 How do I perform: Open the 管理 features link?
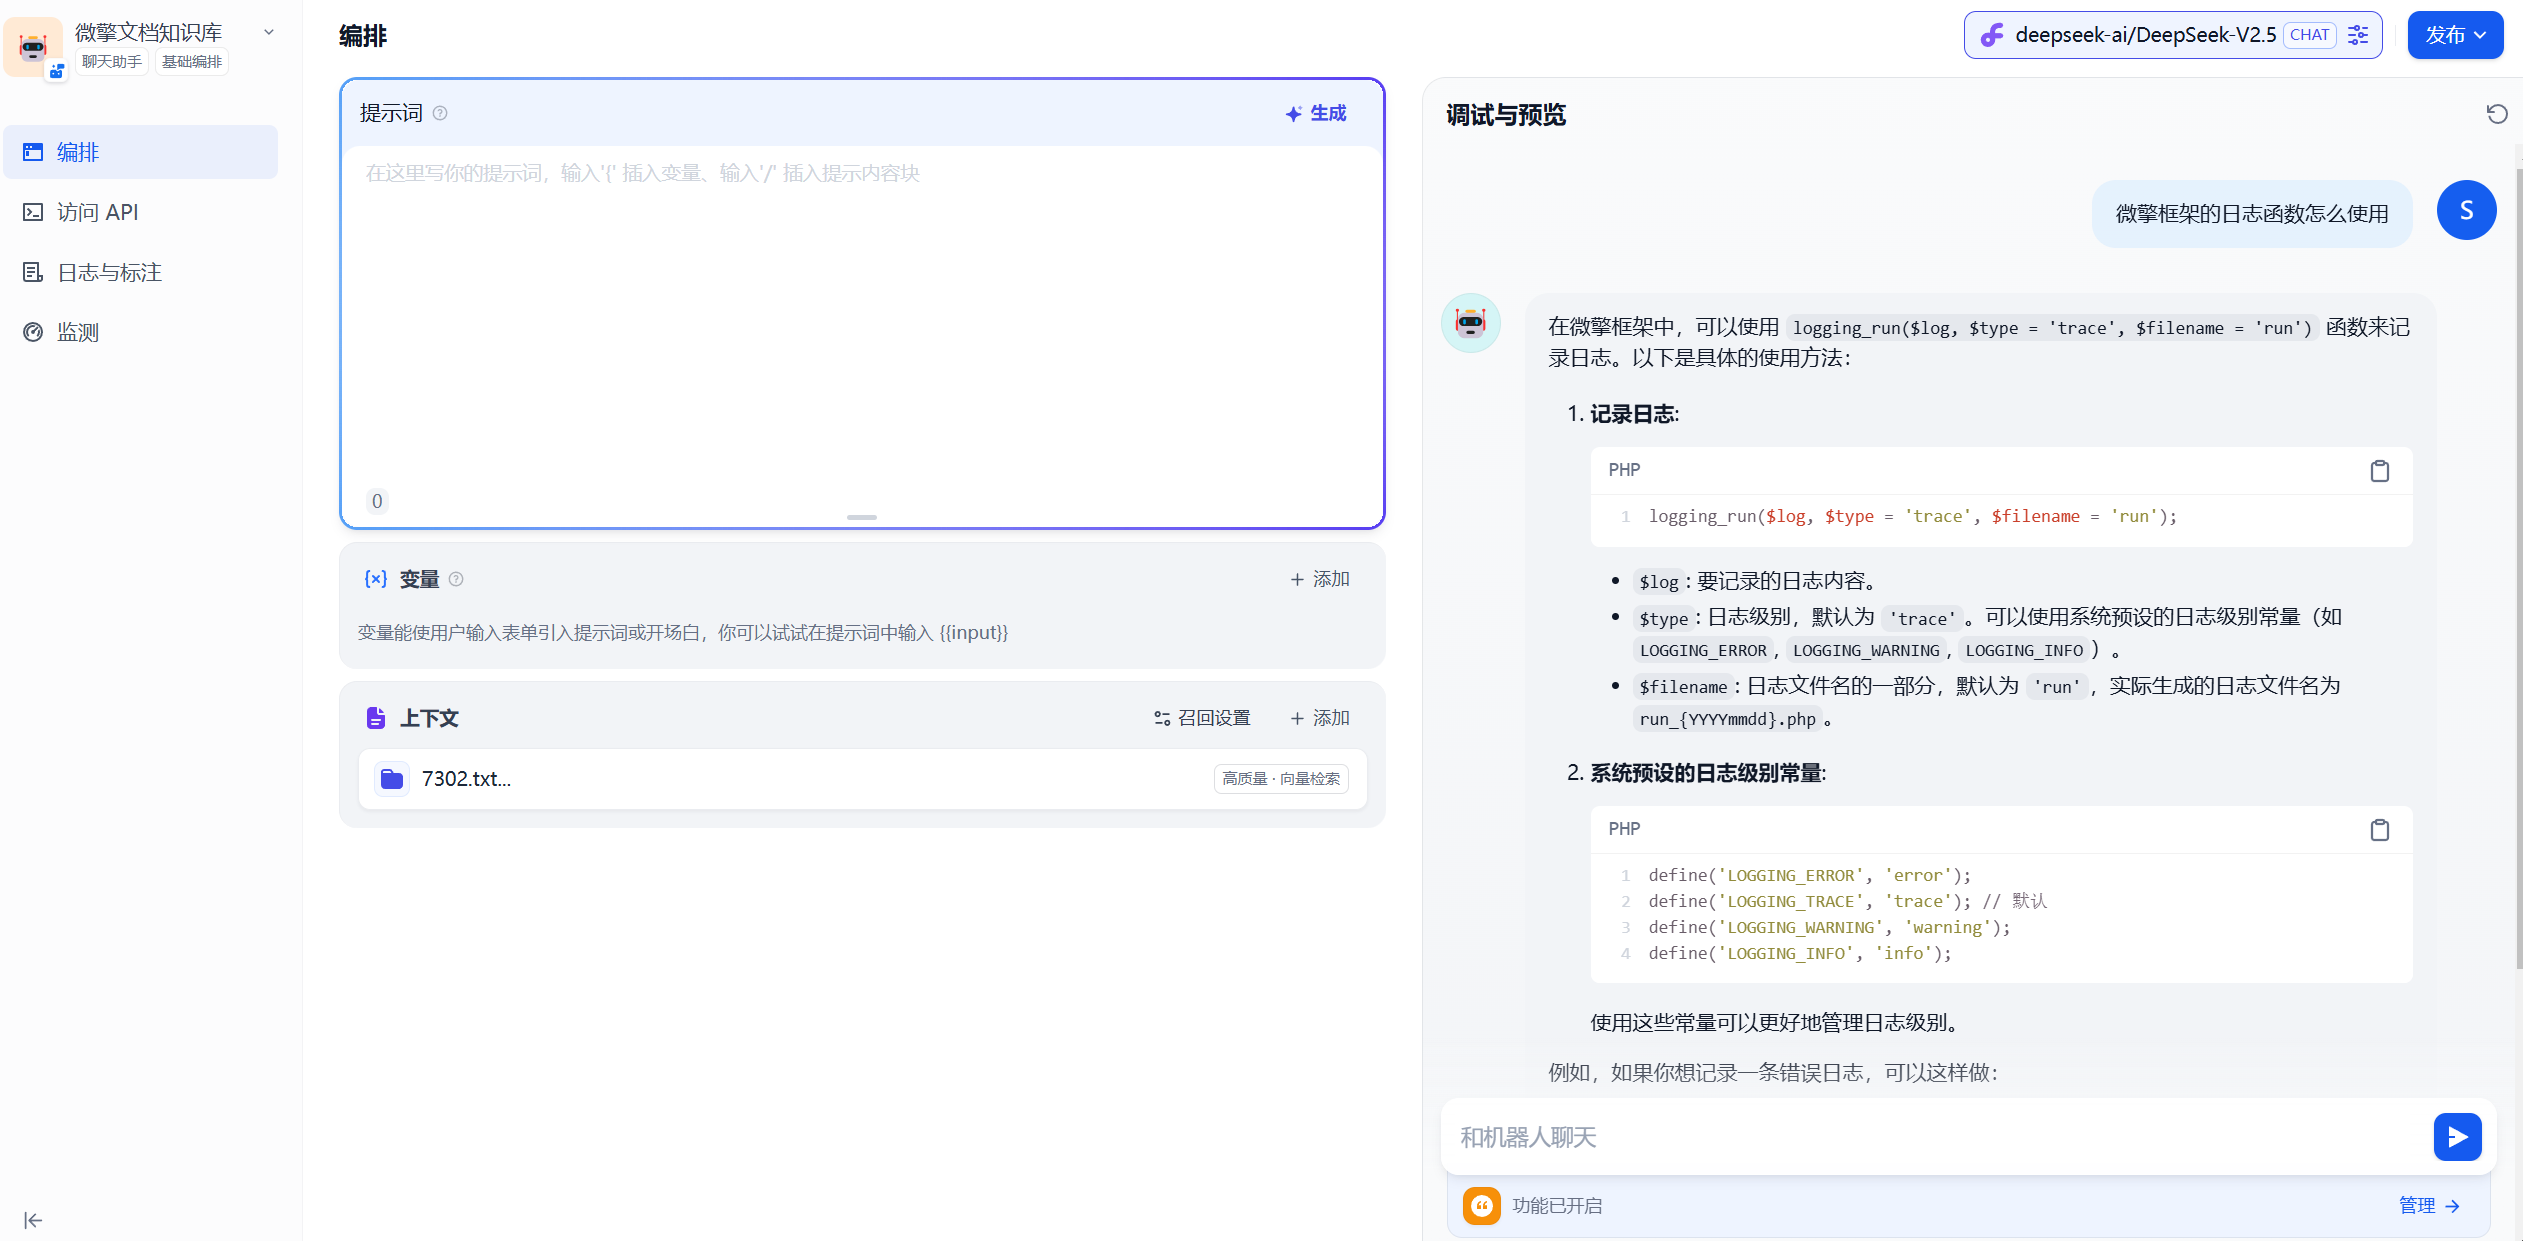[2430, 1206]
